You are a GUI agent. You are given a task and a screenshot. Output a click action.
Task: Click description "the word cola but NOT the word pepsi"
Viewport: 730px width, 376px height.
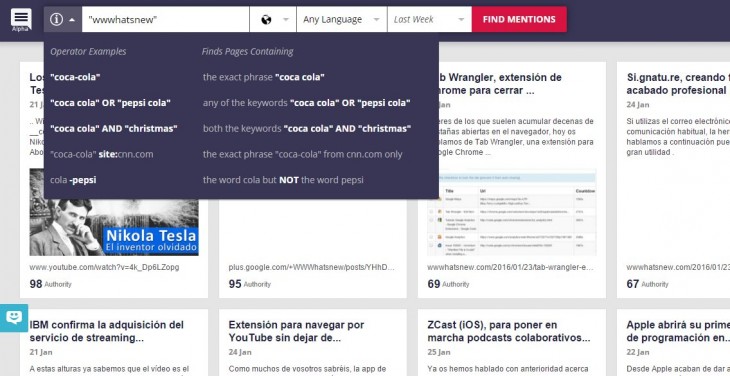pos(283,180)
